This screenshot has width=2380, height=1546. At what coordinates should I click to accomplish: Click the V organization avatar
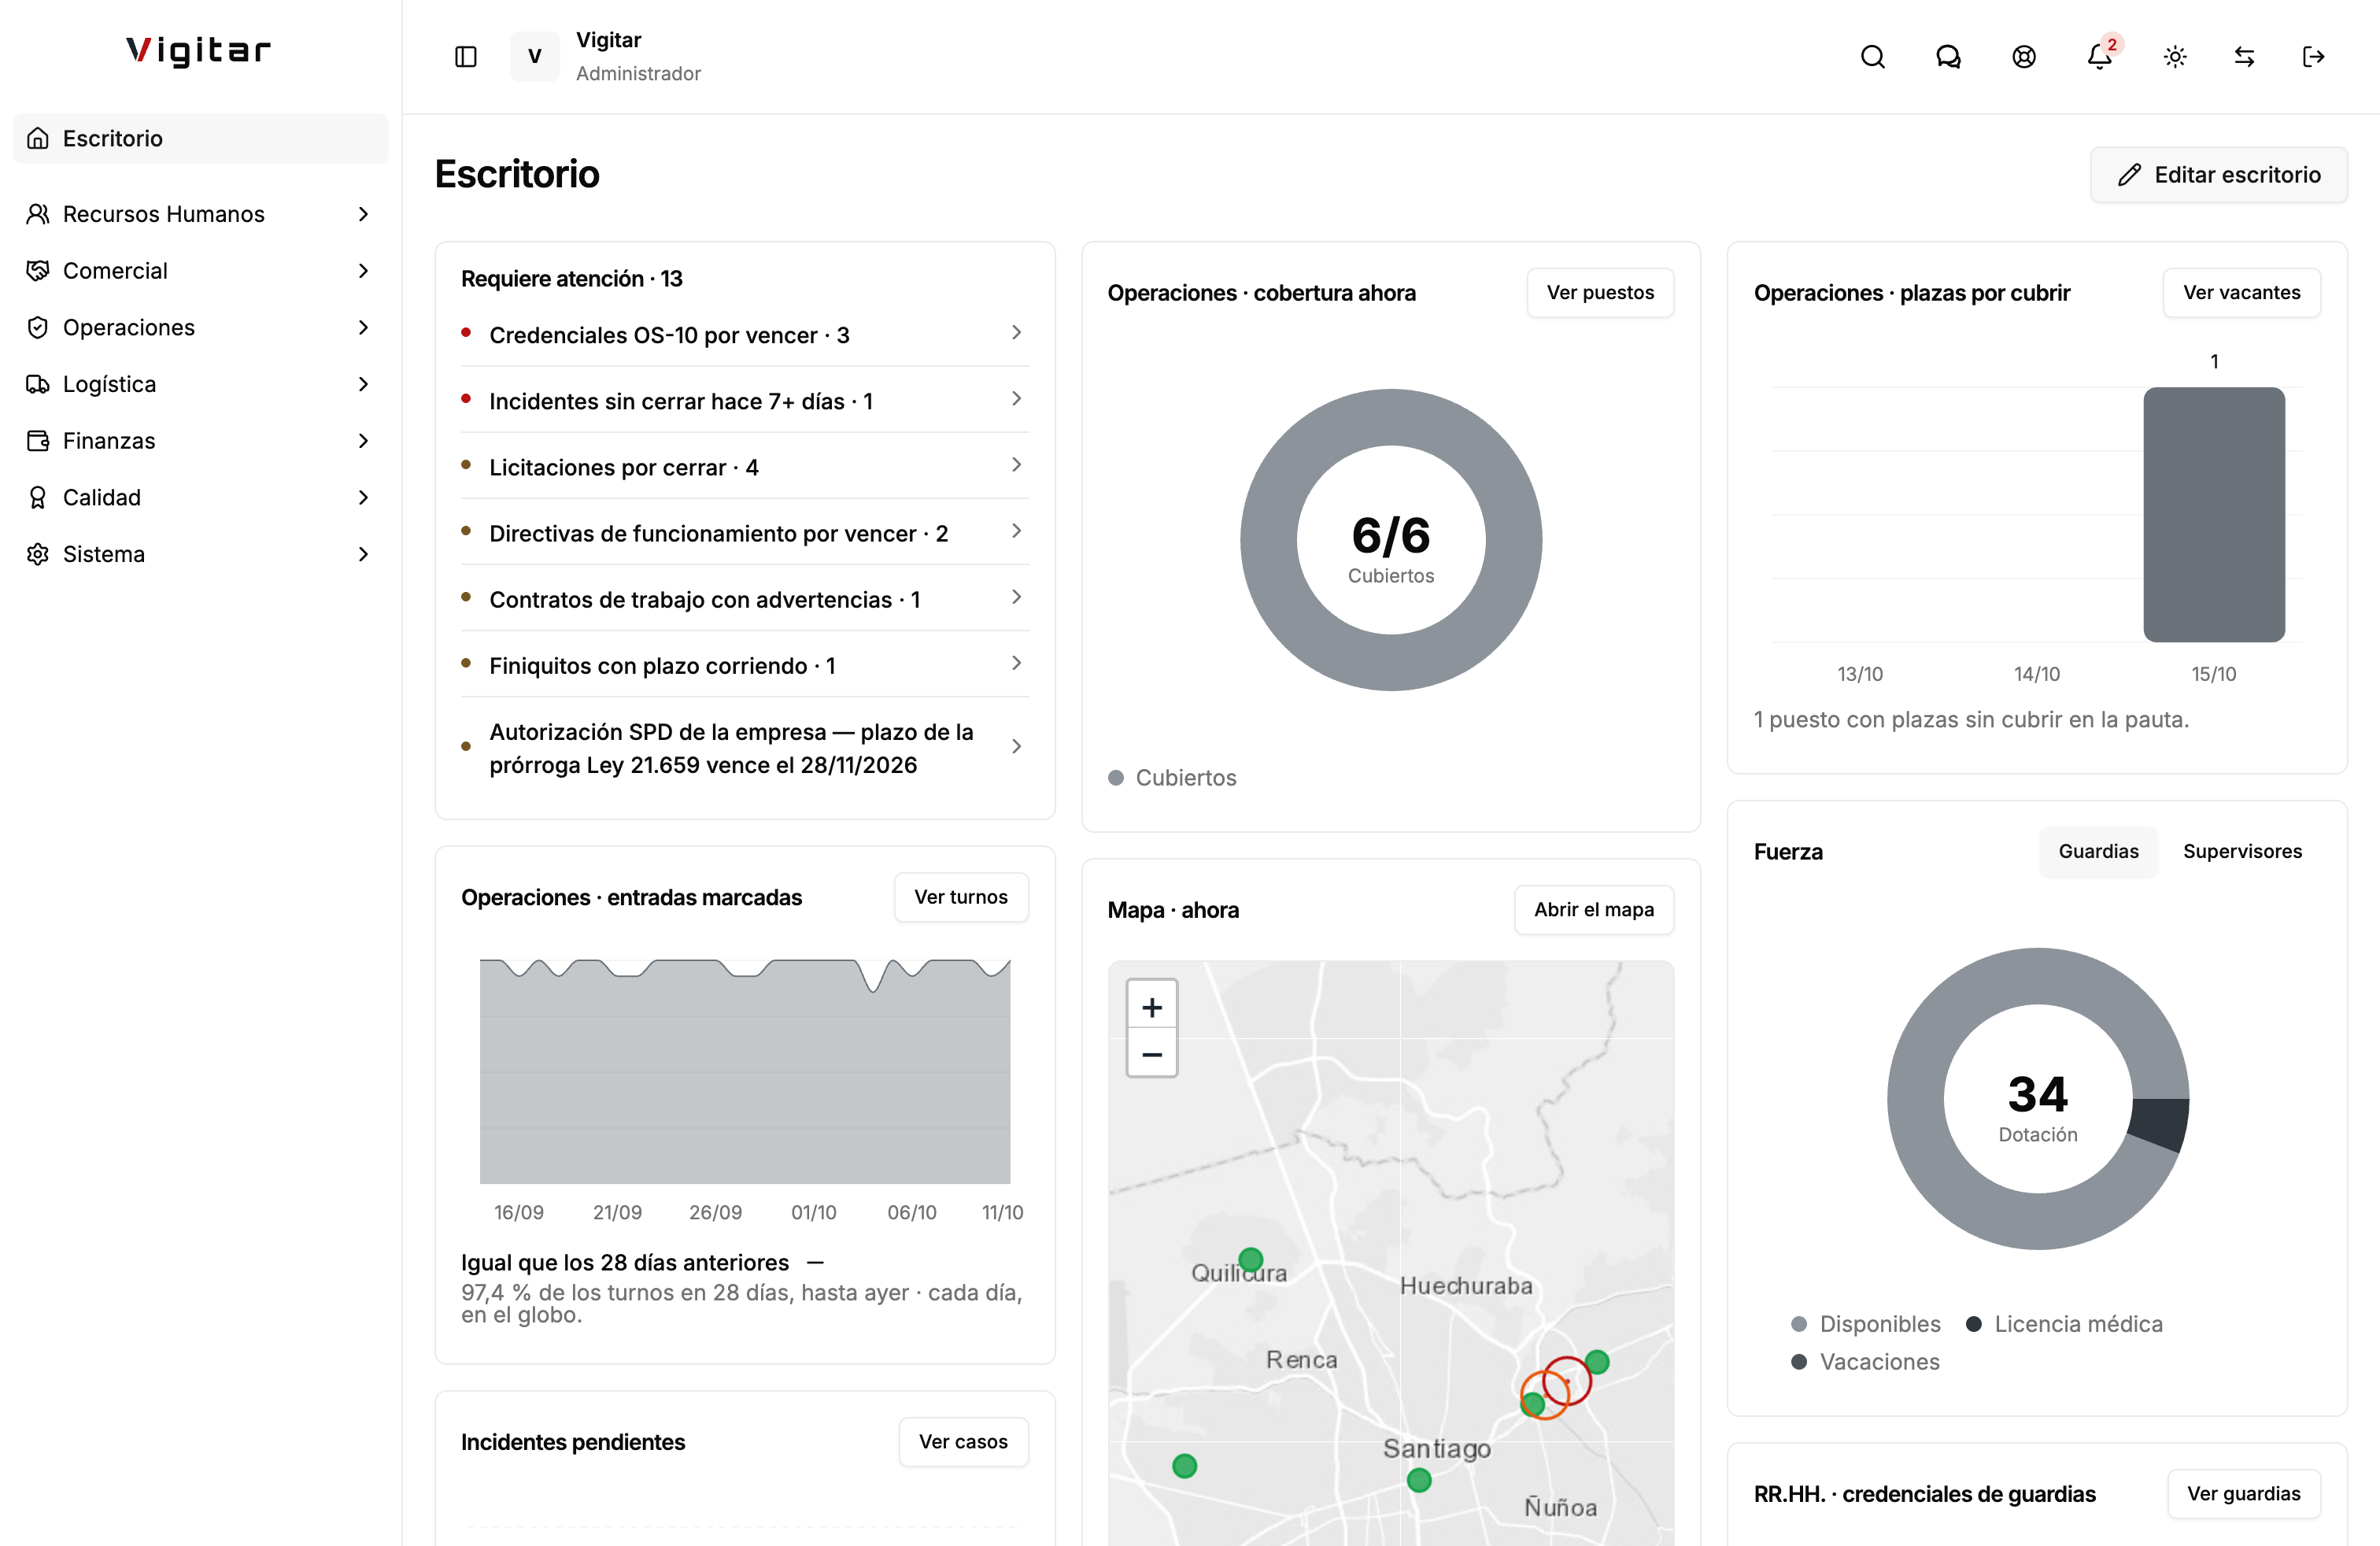click(535, 57)
